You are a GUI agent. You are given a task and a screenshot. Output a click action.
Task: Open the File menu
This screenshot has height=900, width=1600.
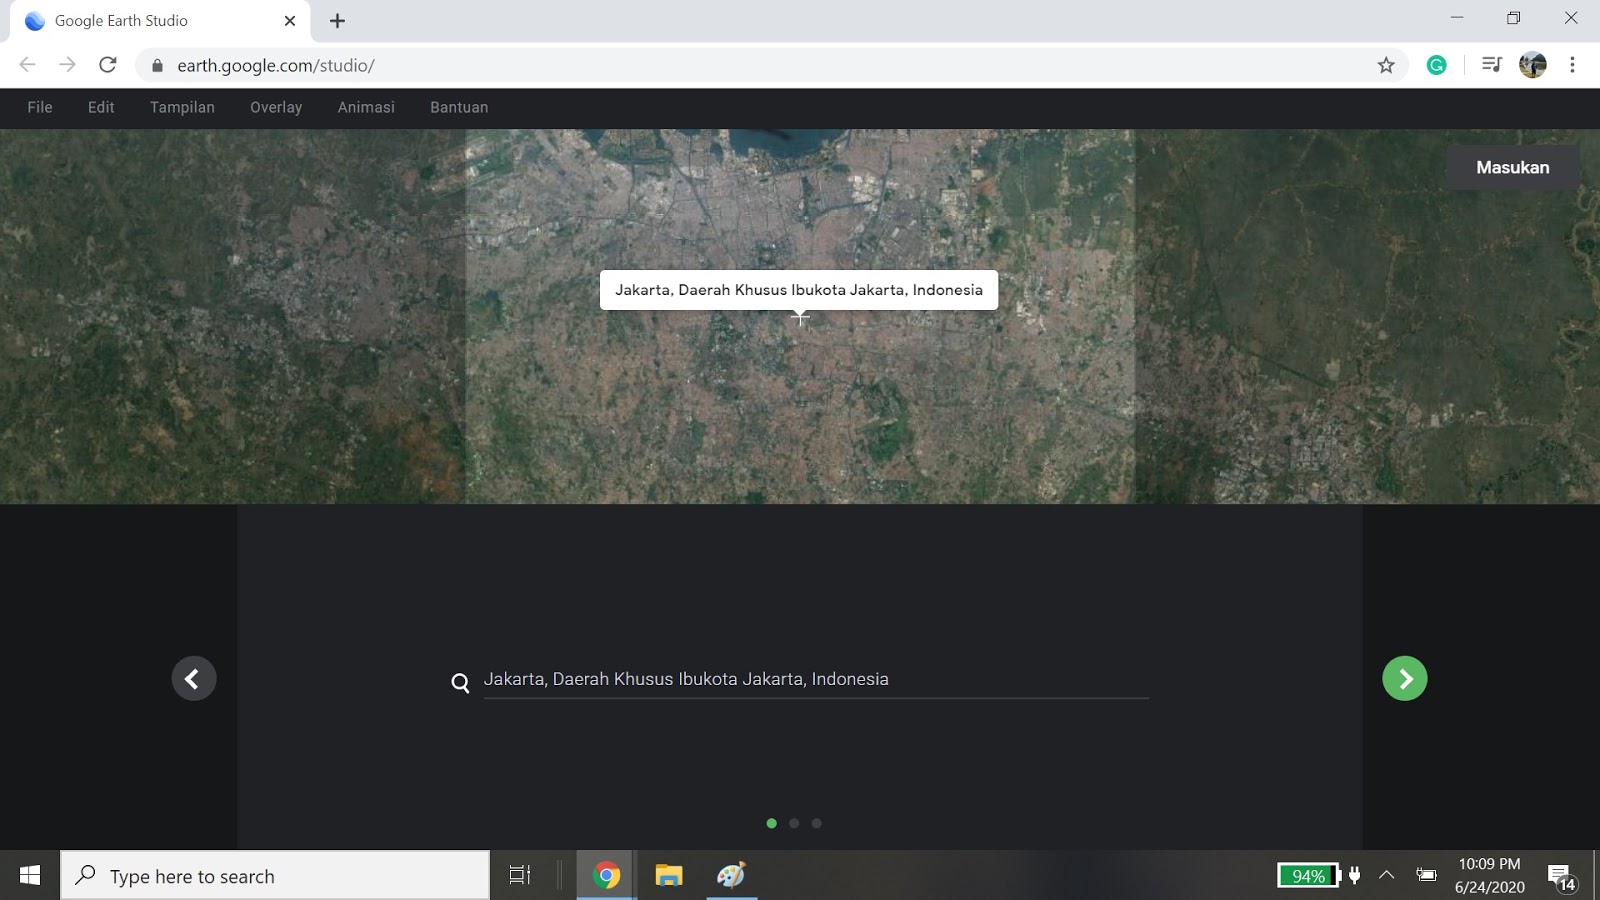pos(39,107)
